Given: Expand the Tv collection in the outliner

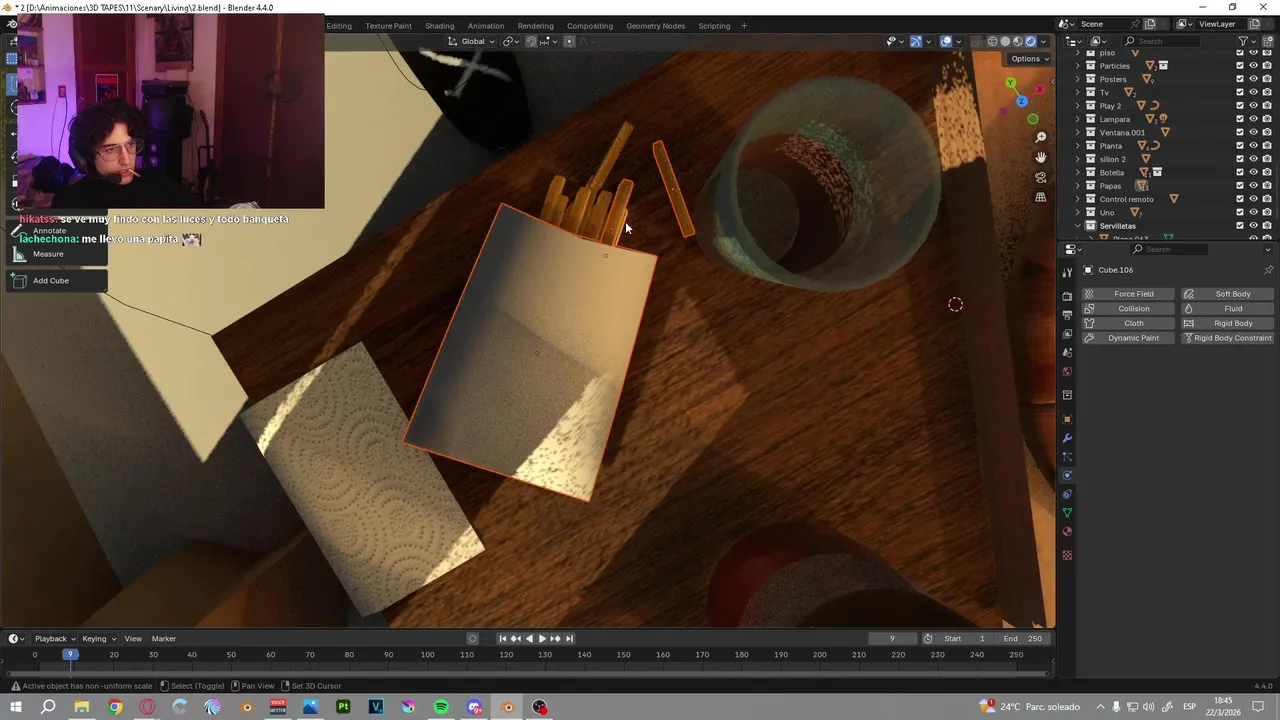Looking at the screenshot, I should [x=1078, y=92].
